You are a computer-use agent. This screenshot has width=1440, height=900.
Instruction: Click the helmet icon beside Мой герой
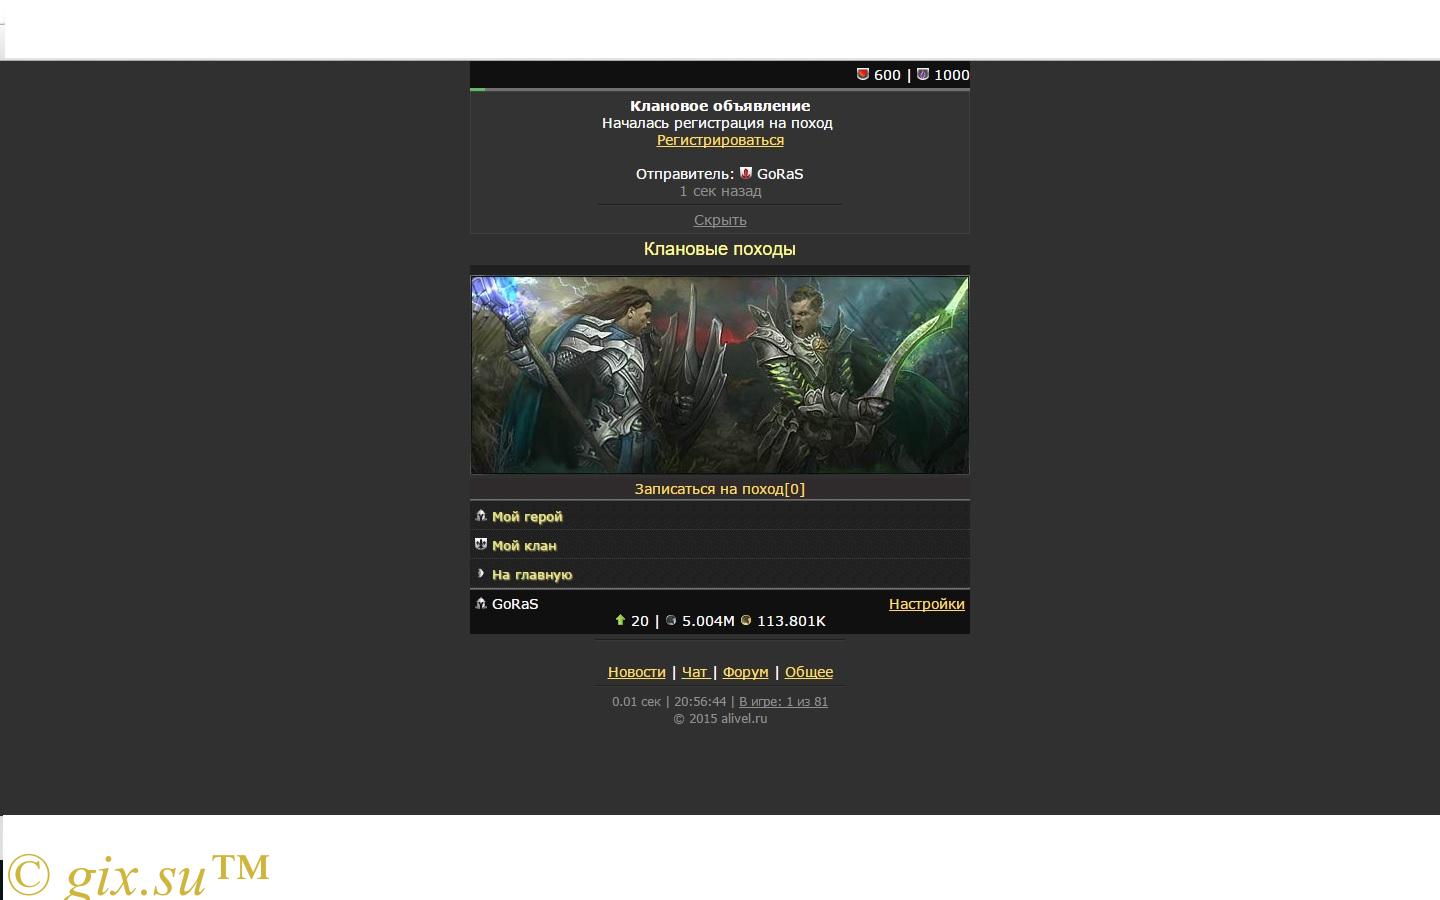pyautogui.click(x=481, y=516)
